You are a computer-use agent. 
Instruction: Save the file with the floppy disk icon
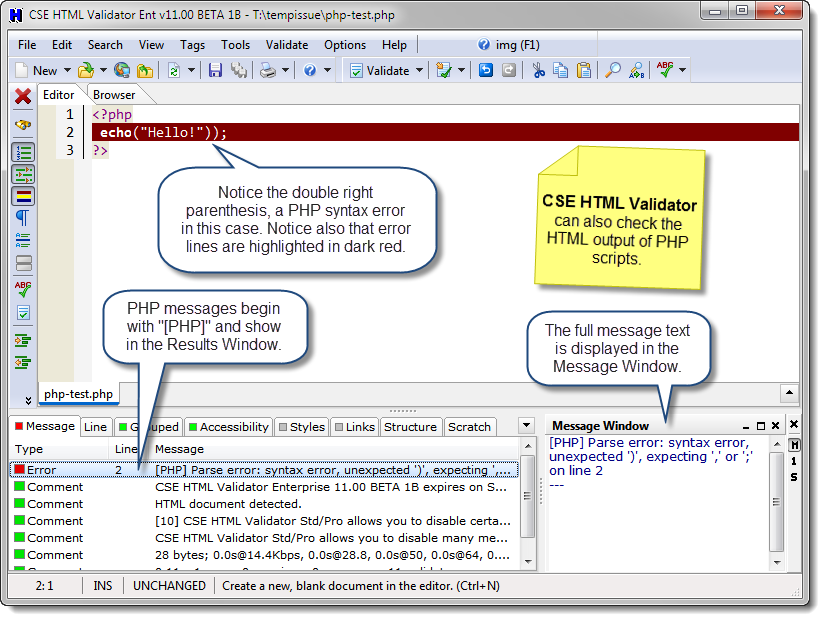215,71
